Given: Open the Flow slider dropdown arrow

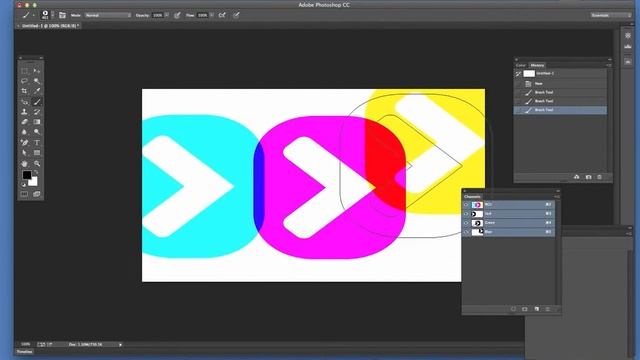Looking at the screenshot, I should click(211, 15).
